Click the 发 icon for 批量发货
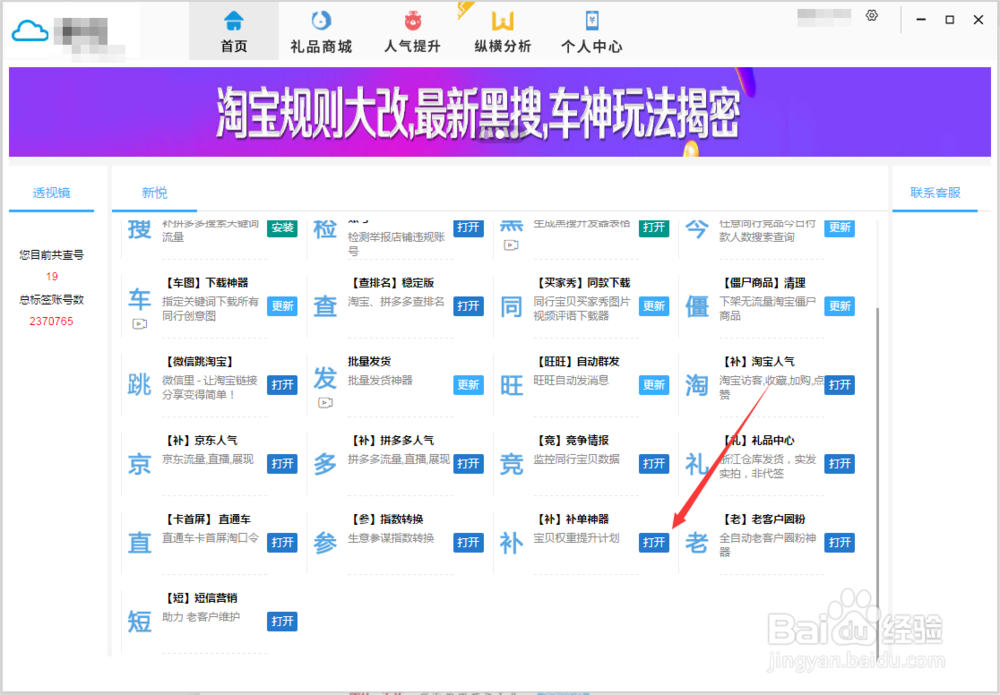This screenshot has height=695, width=1000. point(325,378)
